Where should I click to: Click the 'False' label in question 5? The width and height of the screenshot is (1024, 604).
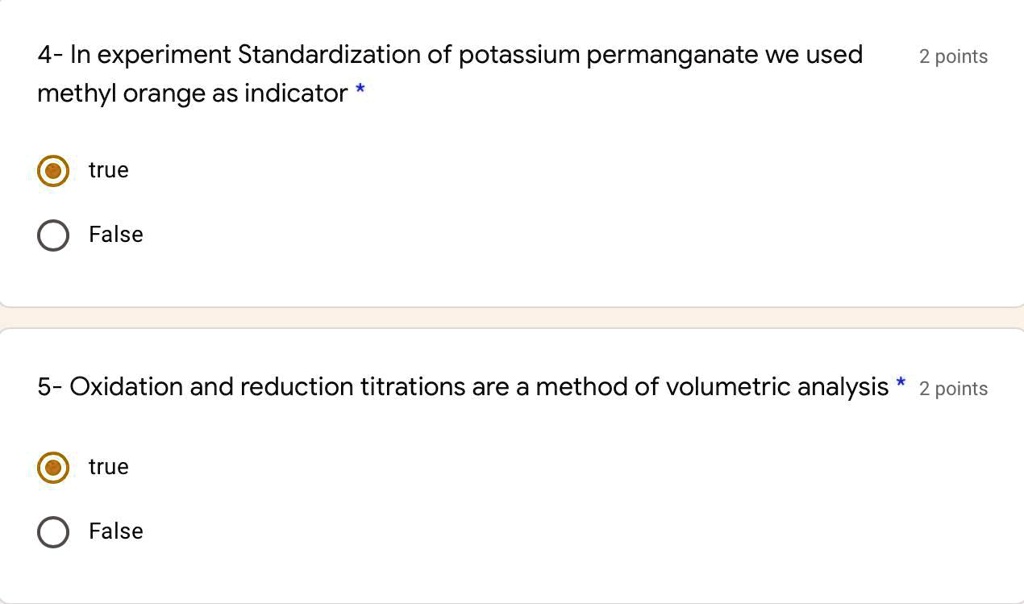coord(115,531)
